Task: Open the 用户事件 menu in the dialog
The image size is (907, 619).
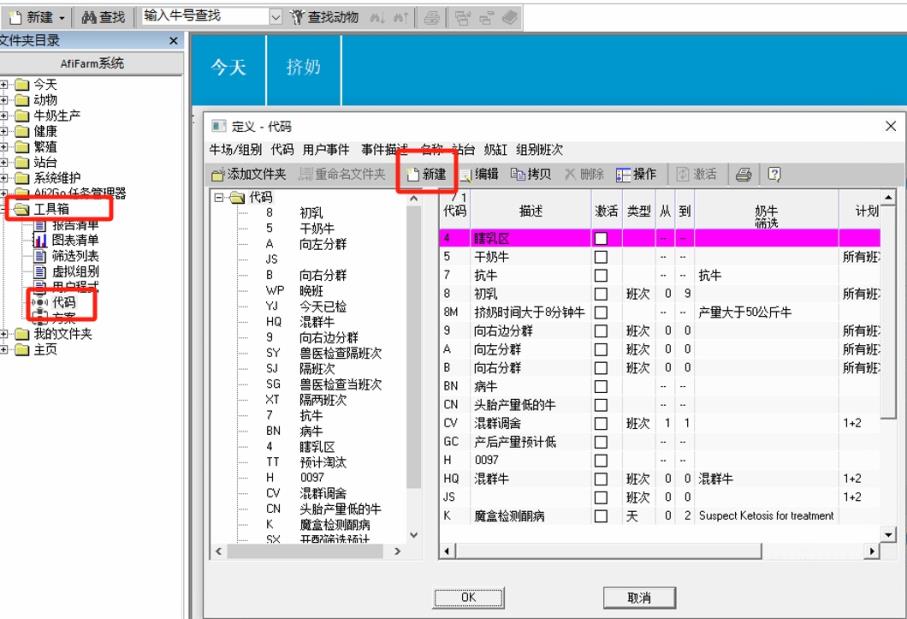Action: coord(326,150)
